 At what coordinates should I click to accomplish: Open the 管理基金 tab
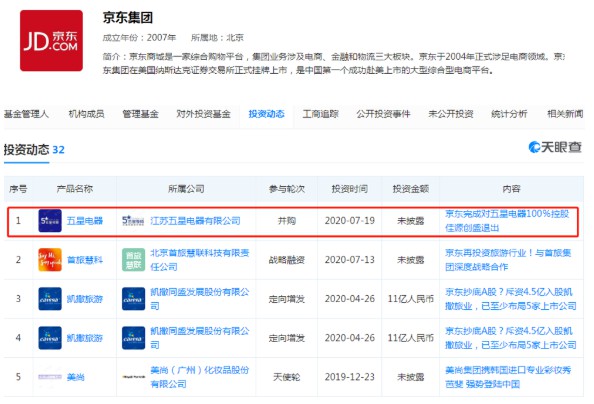140,114
